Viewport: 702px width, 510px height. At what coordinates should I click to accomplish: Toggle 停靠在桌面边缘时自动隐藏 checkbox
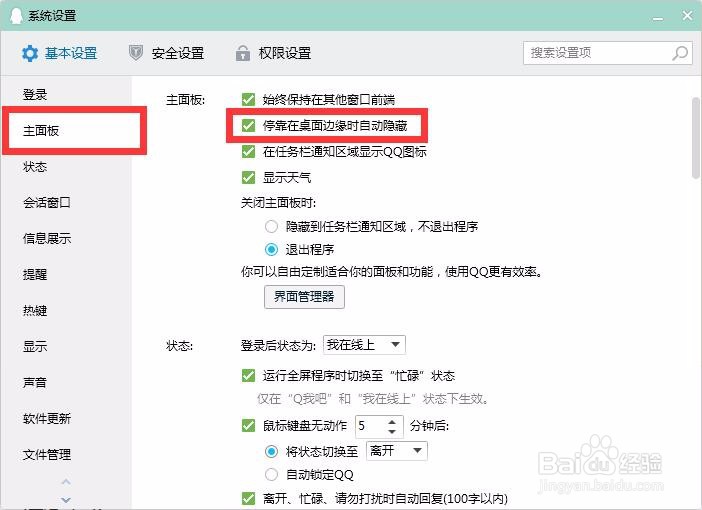(248, 125)
